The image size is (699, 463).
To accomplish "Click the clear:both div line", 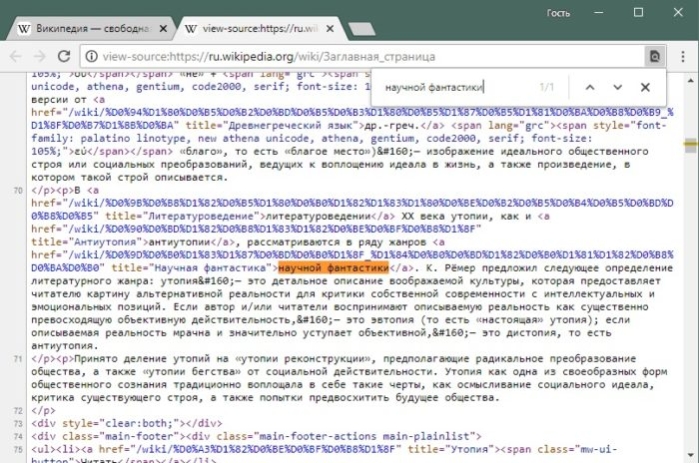I will point(127,423).
